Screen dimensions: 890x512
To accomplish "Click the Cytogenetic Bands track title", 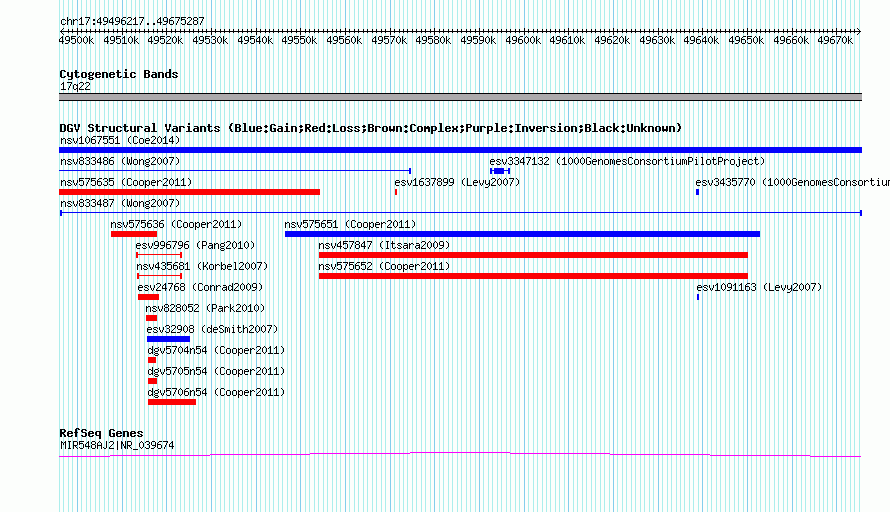I will [119, 74].
